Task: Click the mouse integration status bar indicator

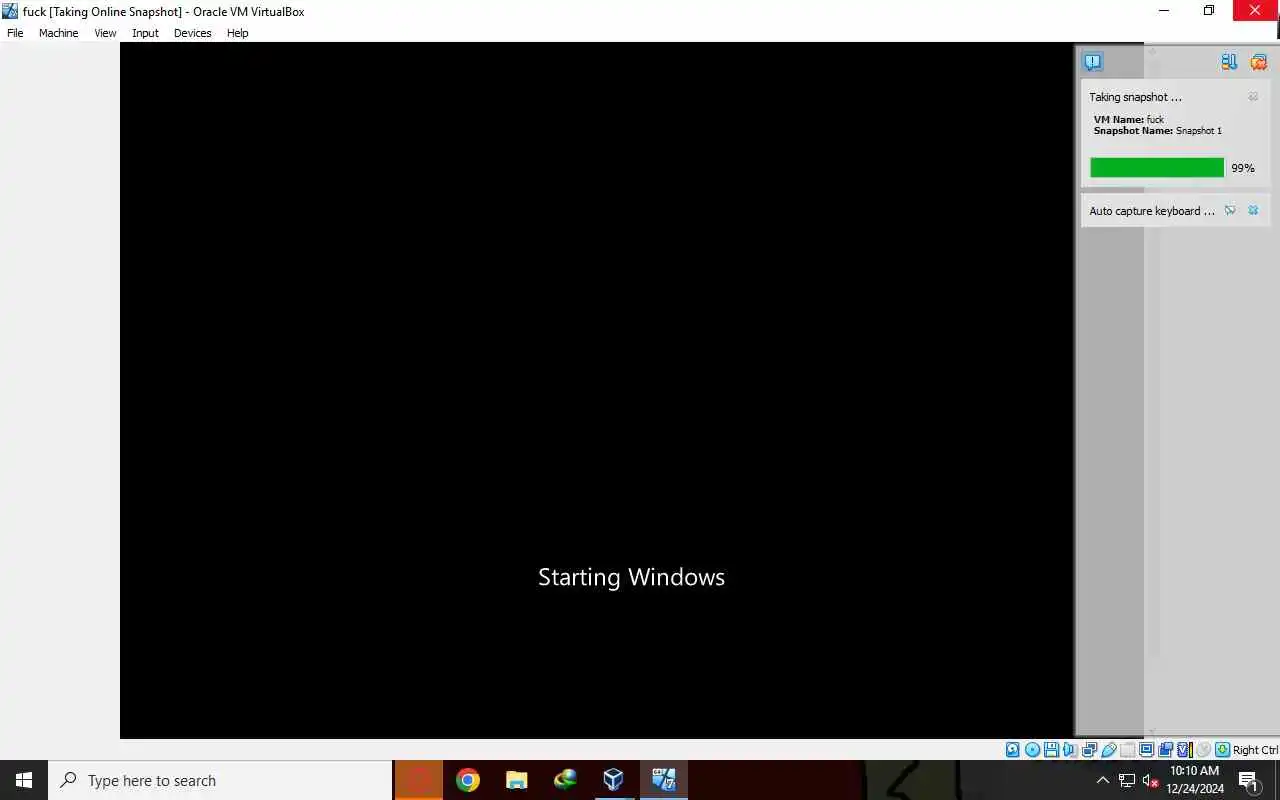Action: pyautogui.click(x=1203, y=750)
